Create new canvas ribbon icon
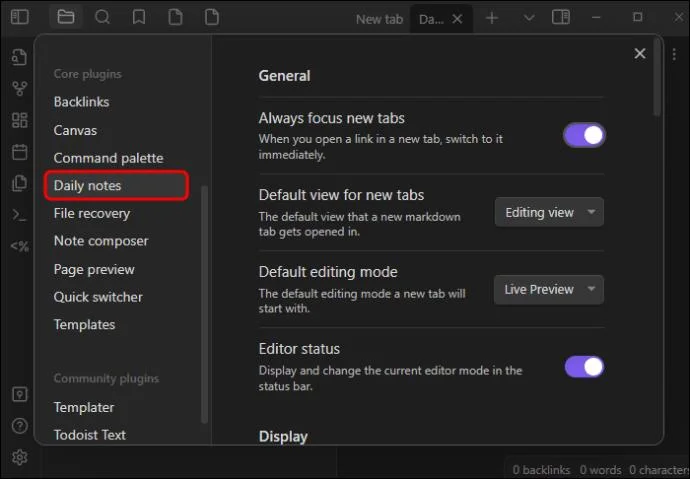690x479 pixels. pyautogui.click(x=19, y=120)
